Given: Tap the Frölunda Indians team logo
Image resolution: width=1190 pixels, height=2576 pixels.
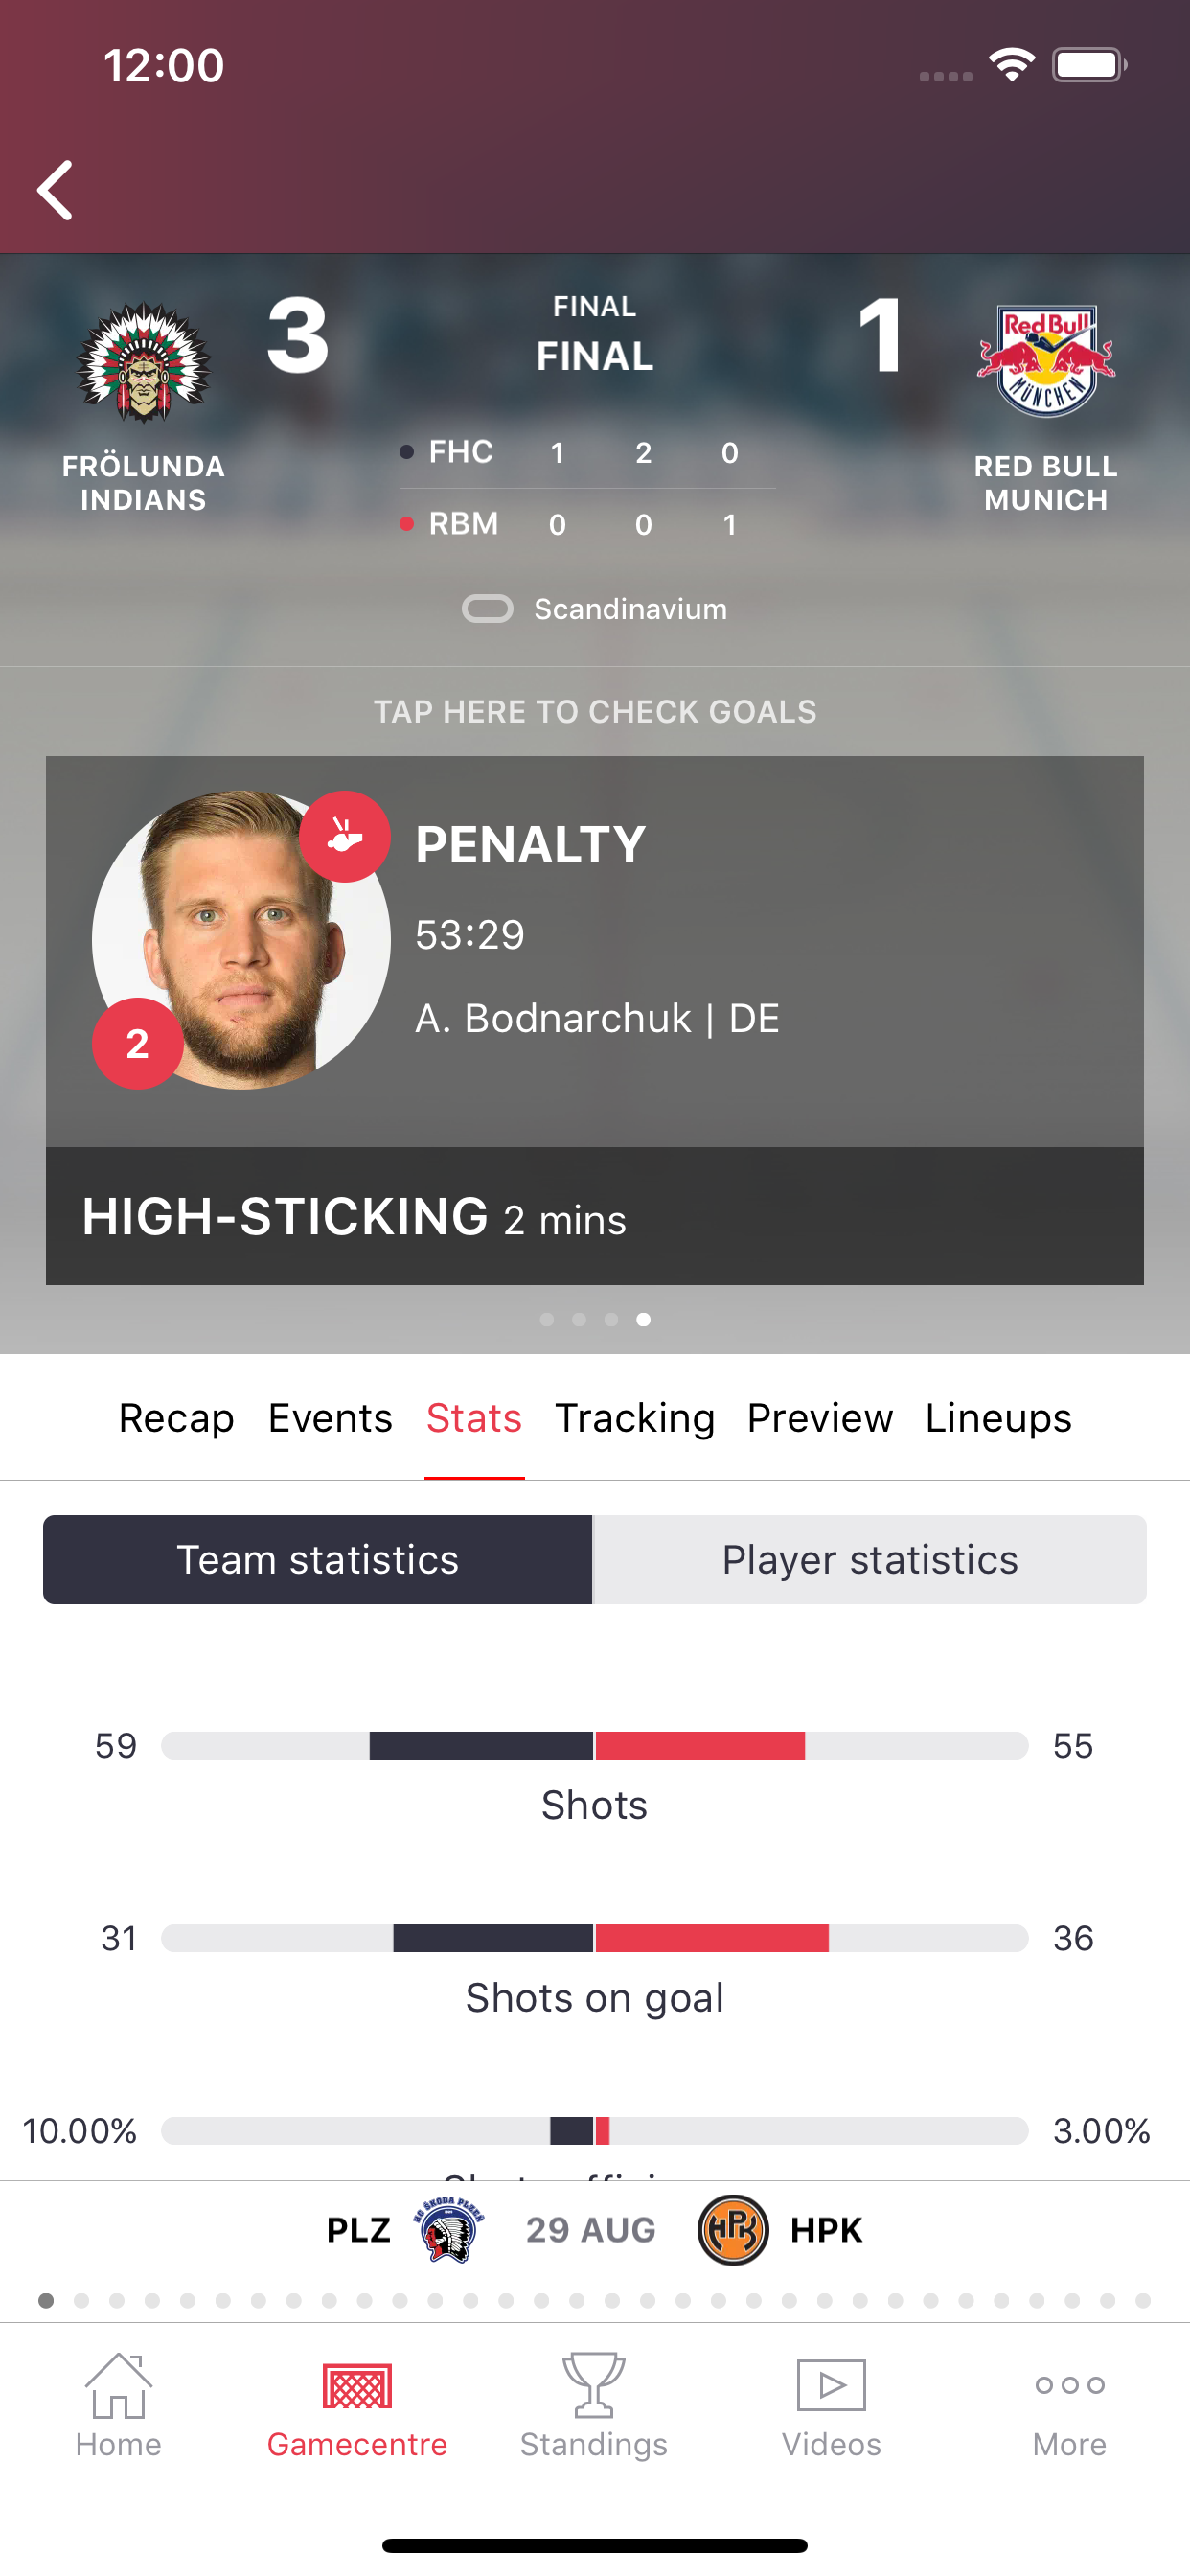Looking at the screenshot, I should (144, 362).
